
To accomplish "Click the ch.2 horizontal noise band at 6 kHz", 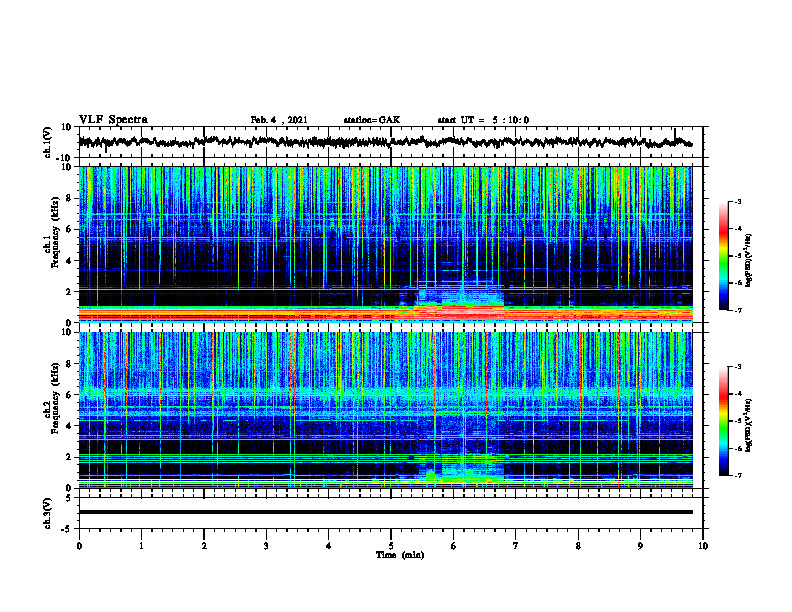I will [385, 392].
